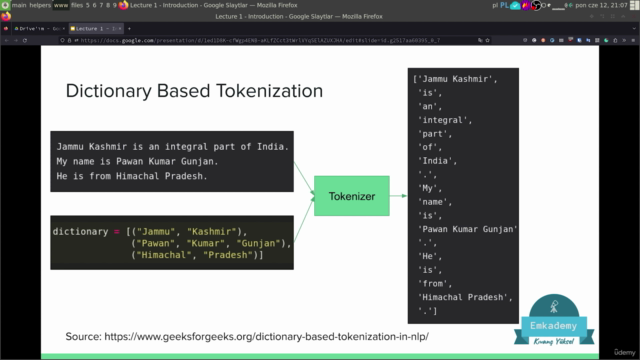The height and width of the screenshot is (360, 640).
Task: Switch to the helpers workspace
Action: coord(40,5)
